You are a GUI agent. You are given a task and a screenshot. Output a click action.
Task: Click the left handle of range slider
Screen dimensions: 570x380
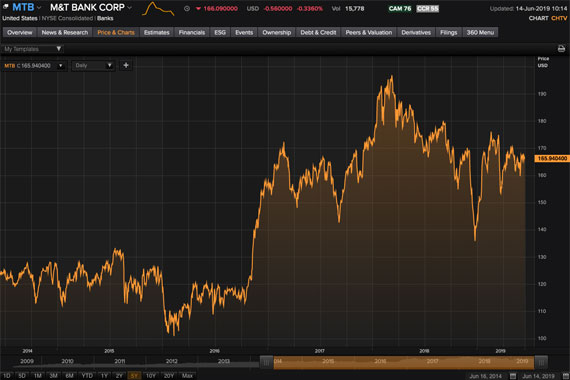(266, 362)
